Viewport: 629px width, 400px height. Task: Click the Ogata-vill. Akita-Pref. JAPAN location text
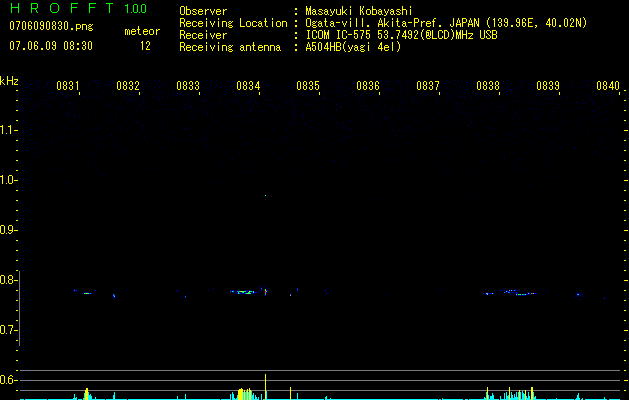446,23
